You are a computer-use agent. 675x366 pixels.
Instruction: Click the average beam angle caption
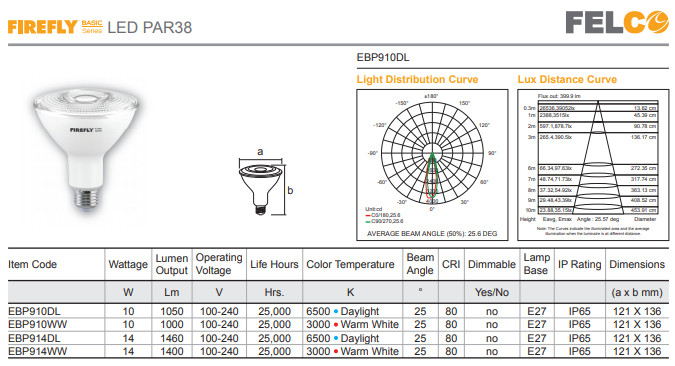coord(432,234)
